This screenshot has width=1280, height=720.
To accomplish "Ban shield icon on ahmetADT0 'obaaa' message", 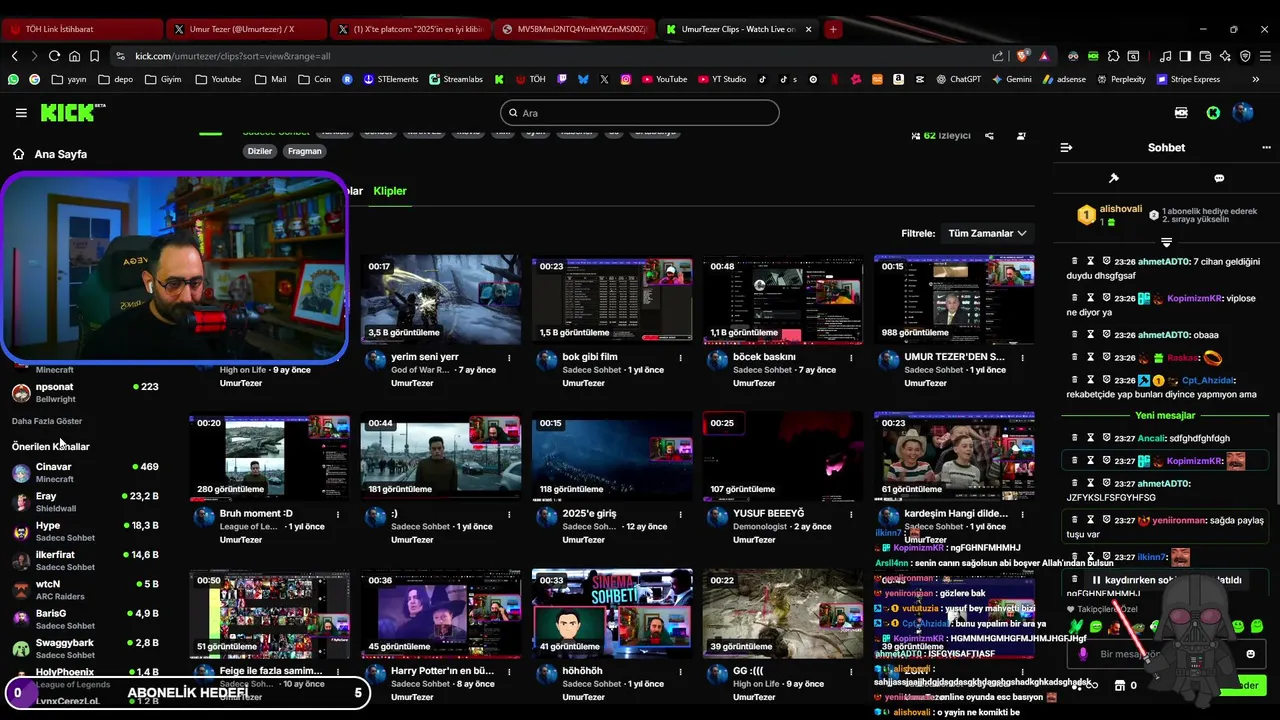I will tap(1107, 335).
